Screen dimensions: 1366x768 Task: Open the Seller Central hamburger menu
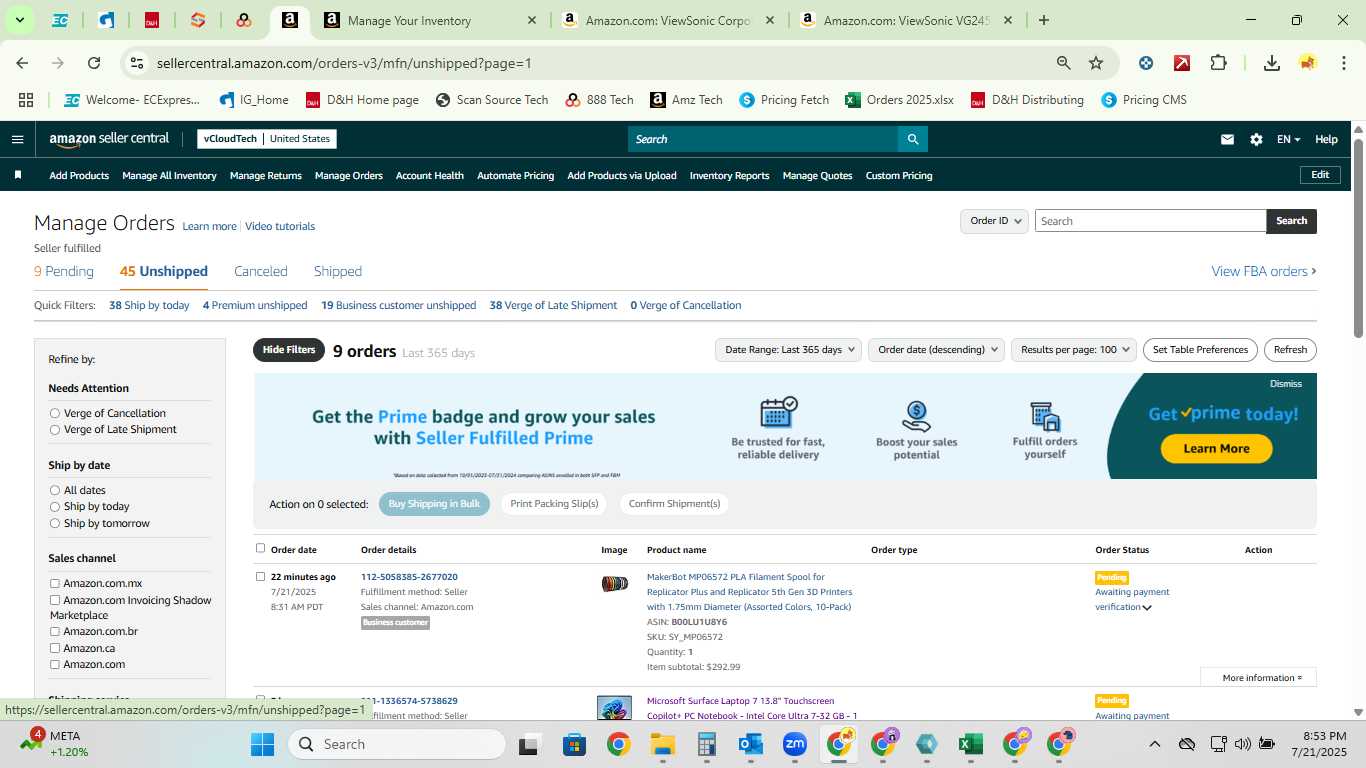17,139
